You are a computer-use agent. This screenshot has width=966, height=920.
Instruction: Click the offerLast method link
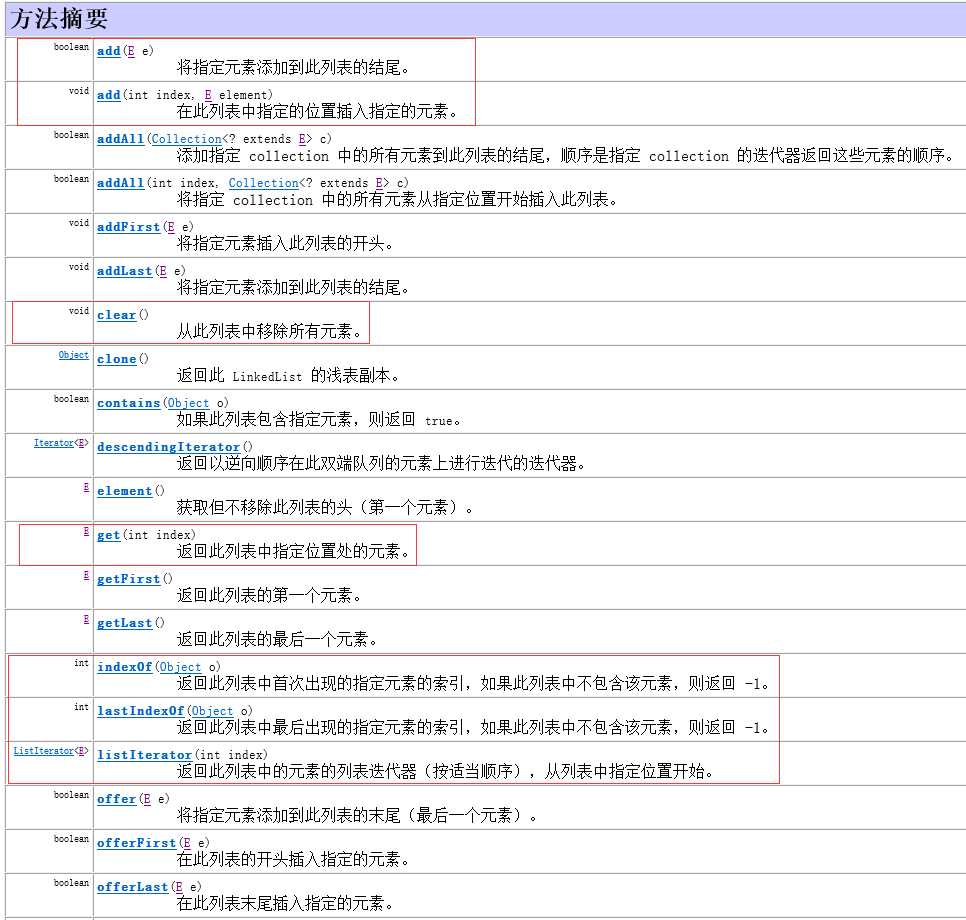(132, 887)
